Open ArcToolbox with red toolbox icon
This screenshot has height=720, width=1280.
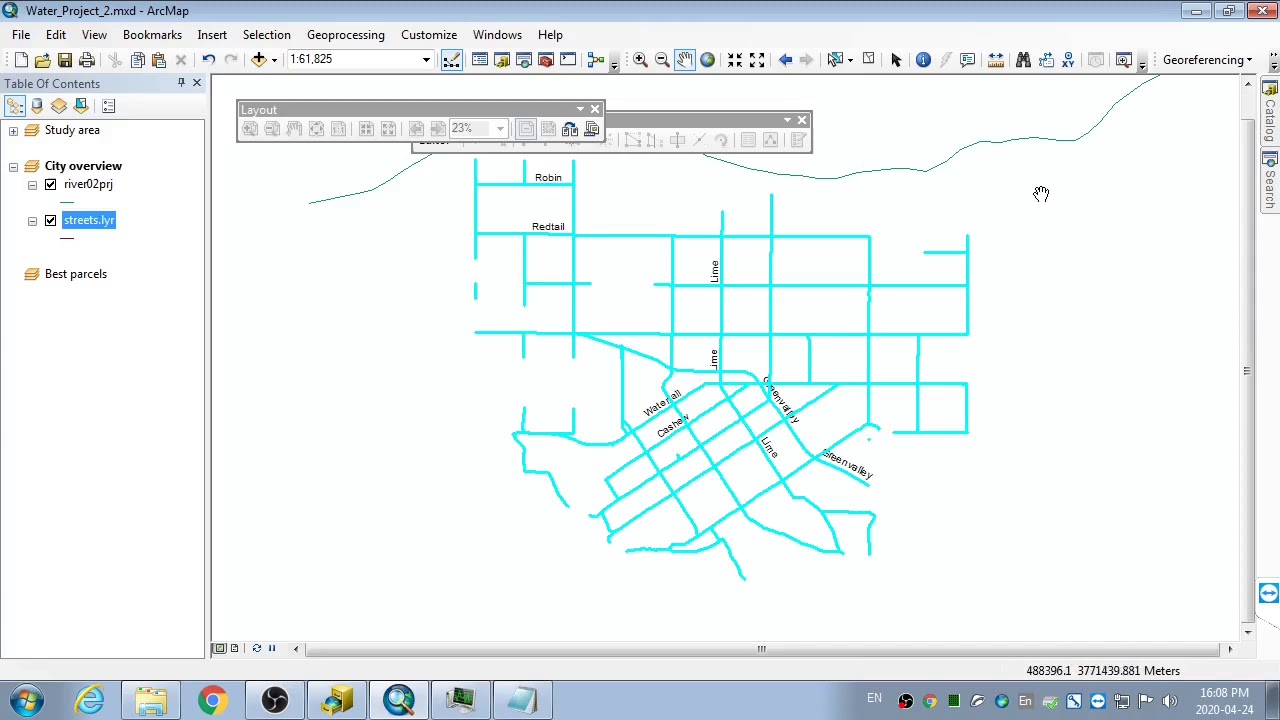tap(546, 60)
